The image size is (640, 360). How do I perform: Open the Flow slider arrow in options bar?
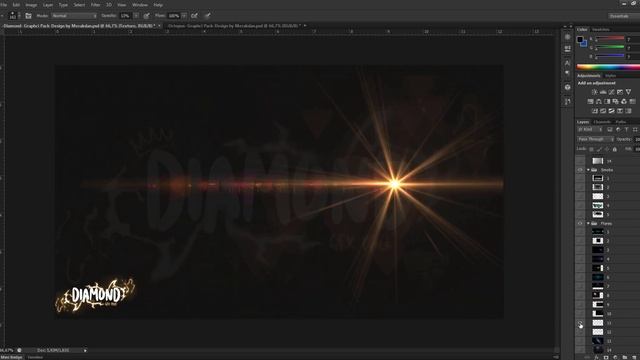(184, 16)
